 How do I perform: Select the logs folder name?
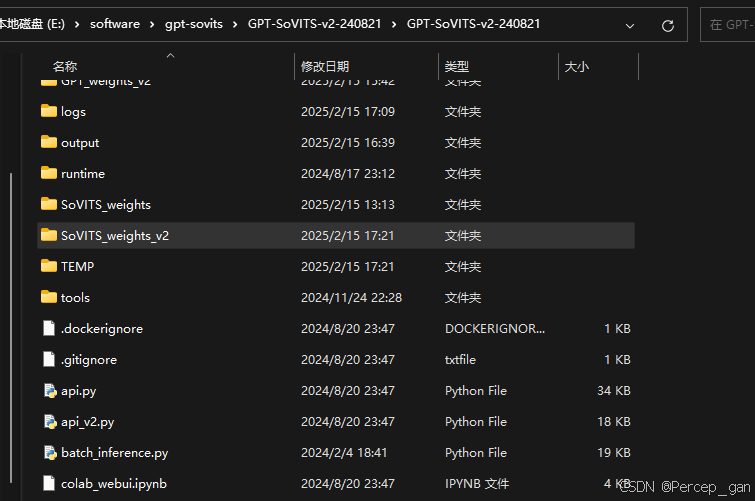click(x=73, y=112)
